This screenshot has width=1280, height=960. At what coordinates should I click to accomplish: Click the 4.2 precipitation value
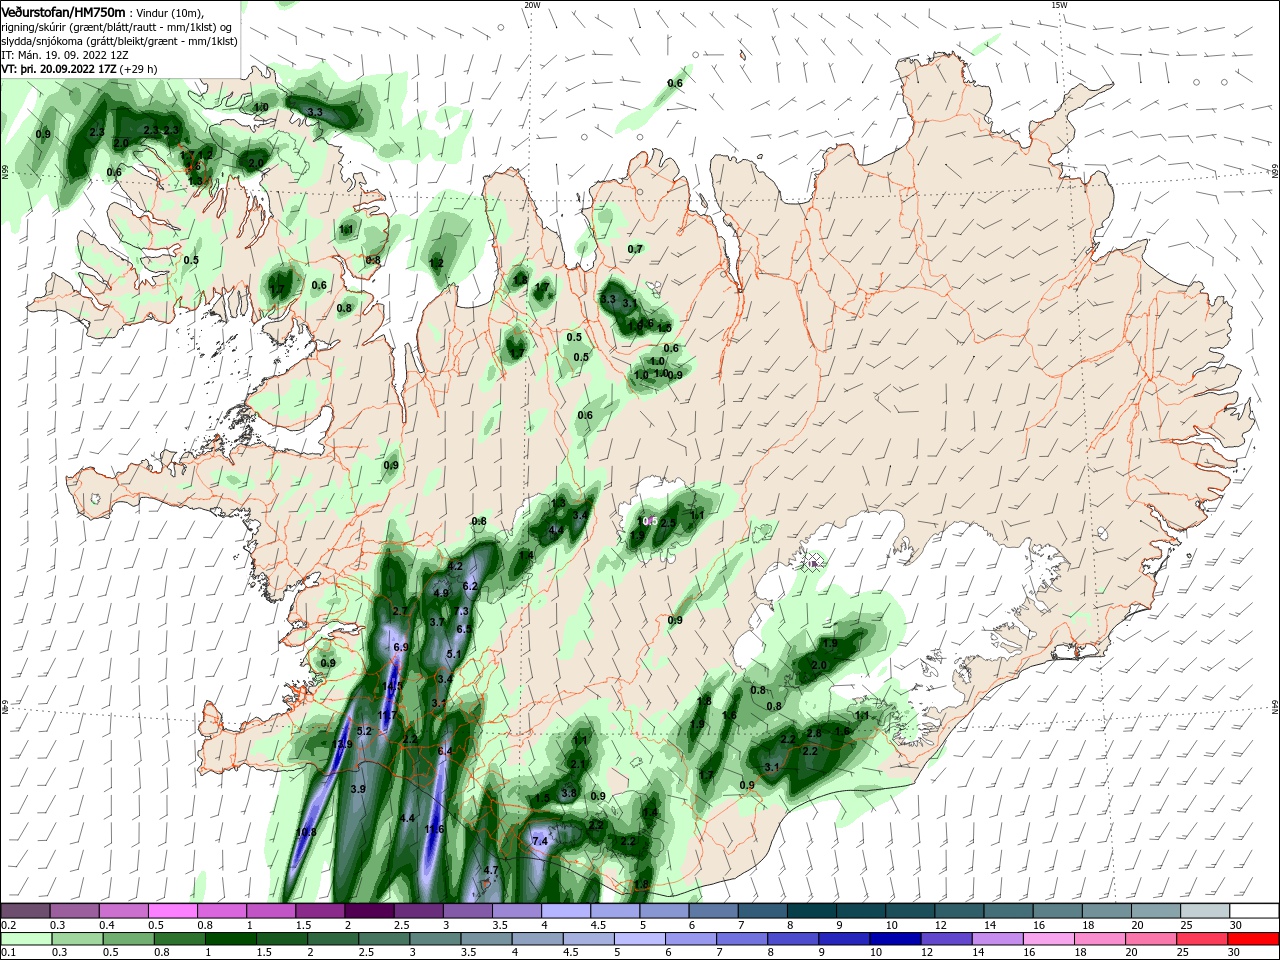(x=455, y=566)
